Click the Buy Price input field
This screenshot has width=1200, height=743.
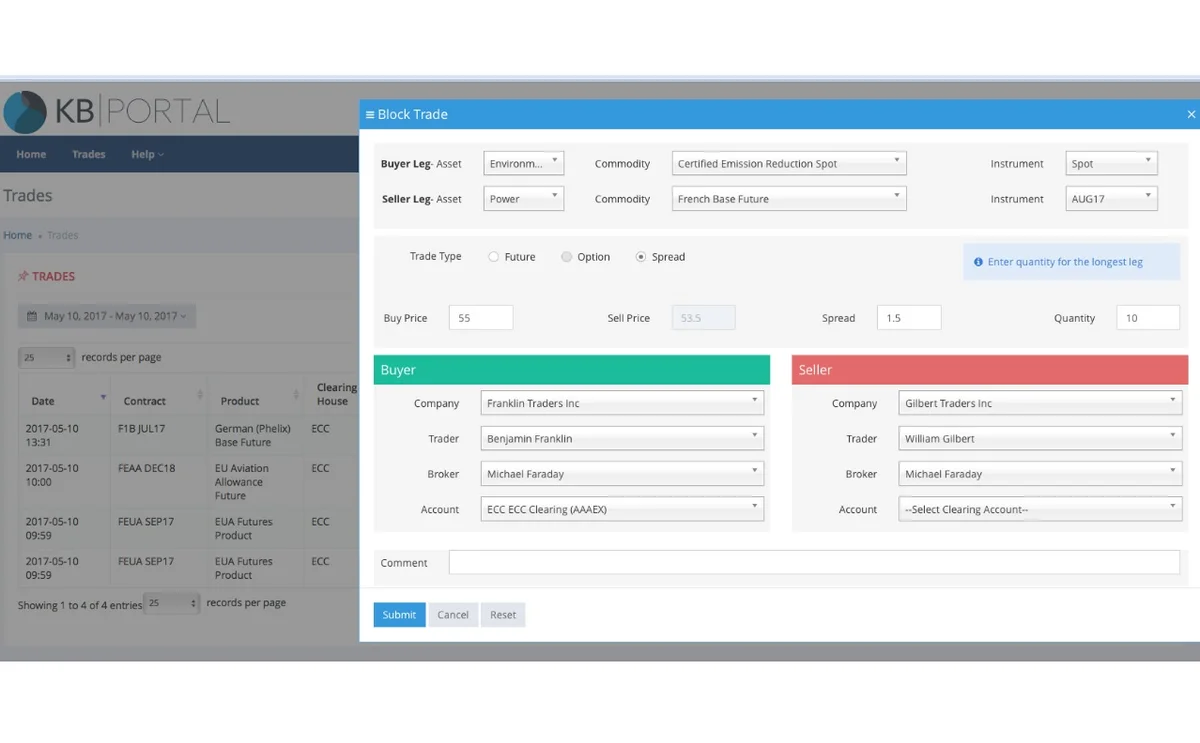[x=481, y=318]
